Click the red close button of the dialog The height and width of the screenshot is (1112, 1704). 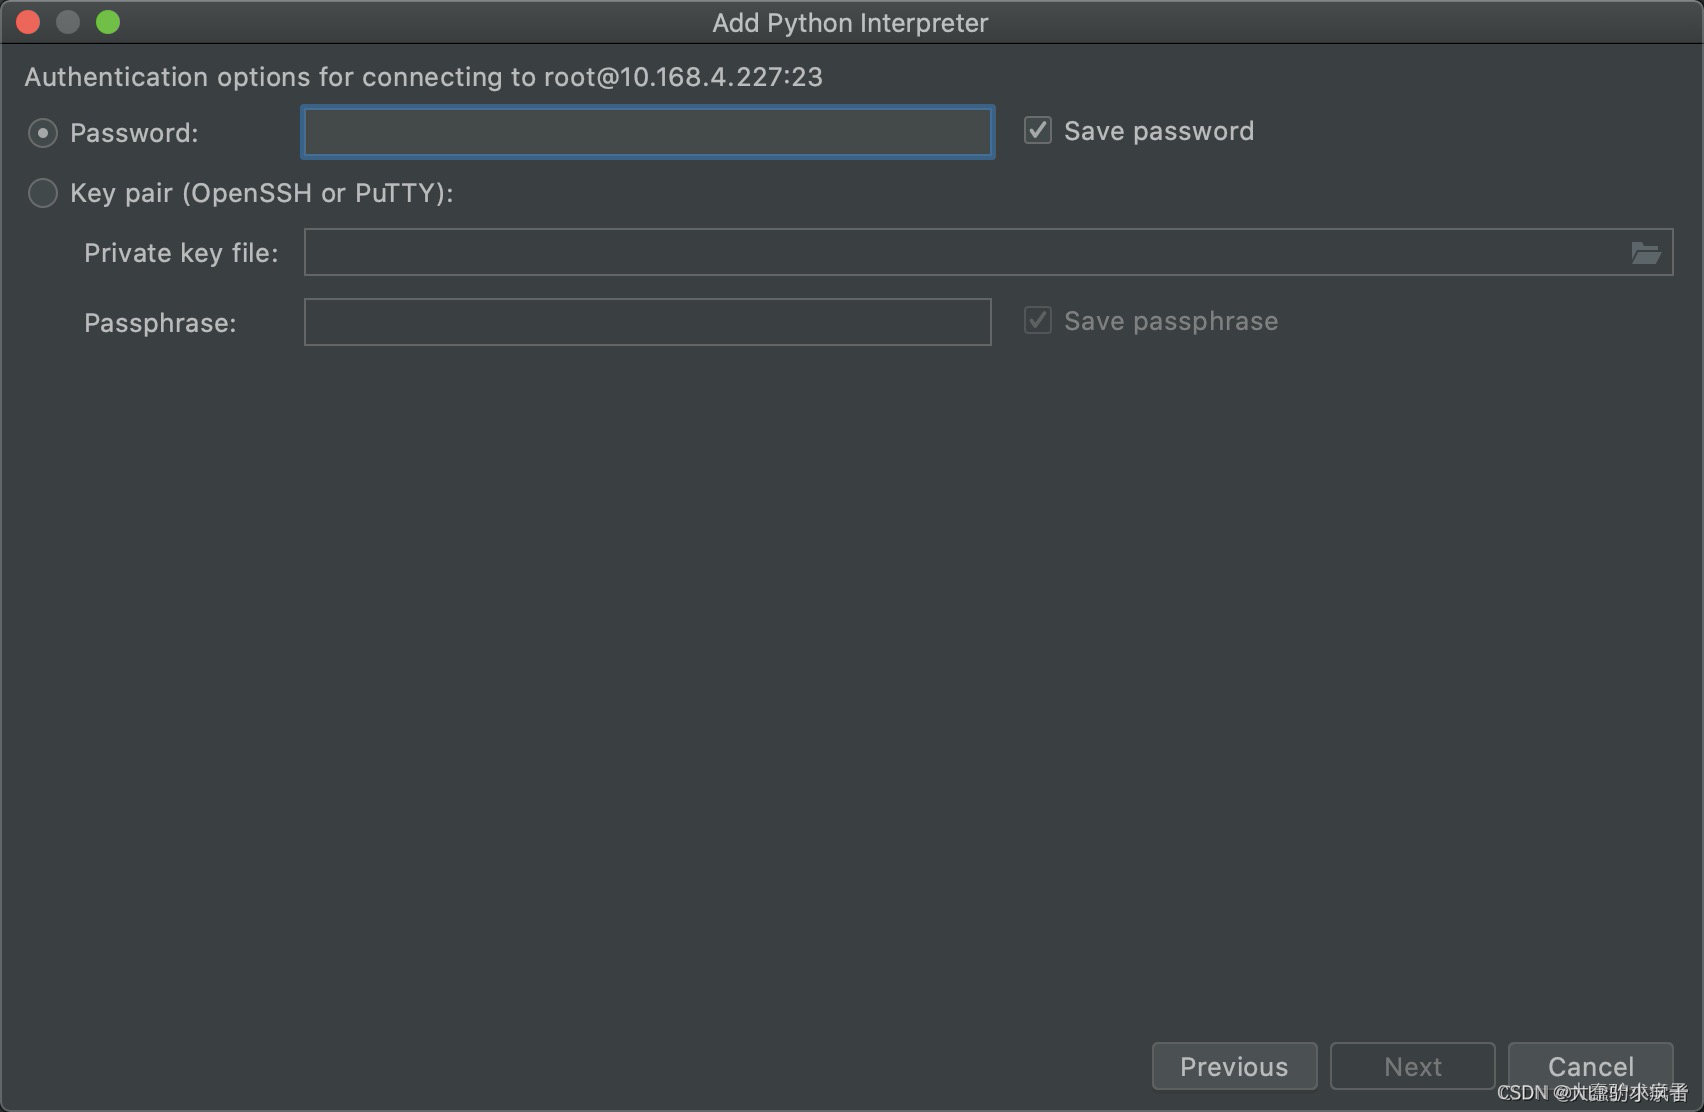click(27, 21)
